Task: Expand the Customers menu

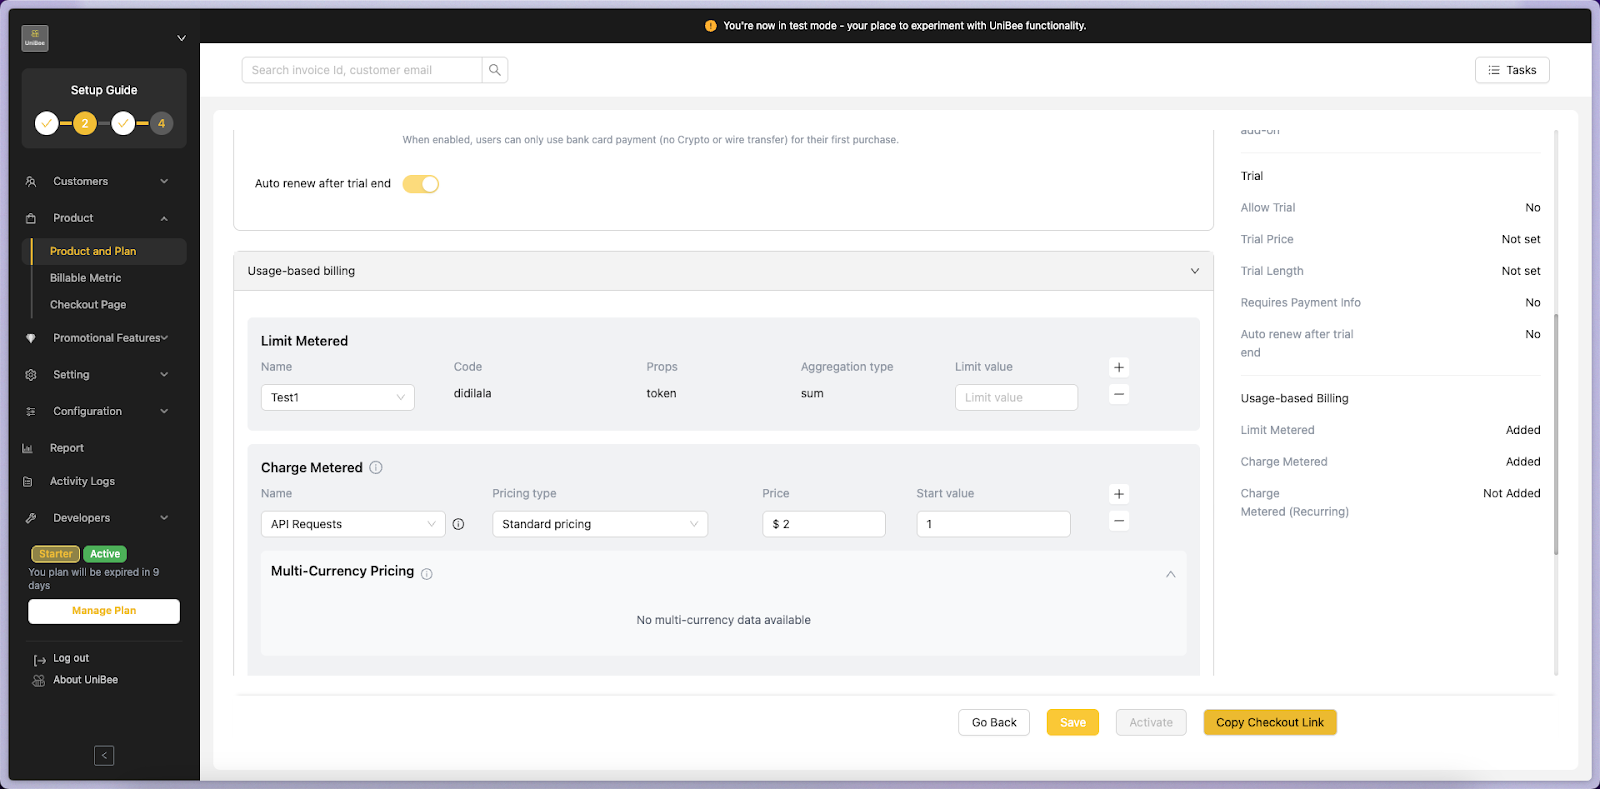Action: [104, 182]
